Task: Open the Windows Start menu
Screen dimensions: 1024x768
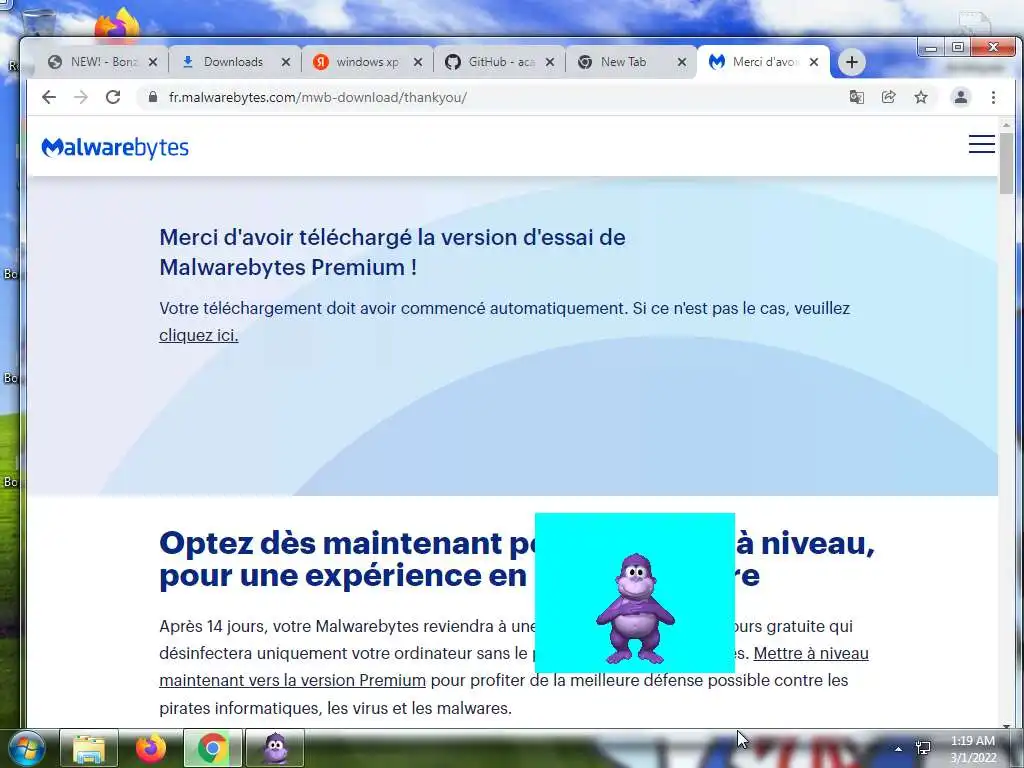Action: click(x=26, y=749)
